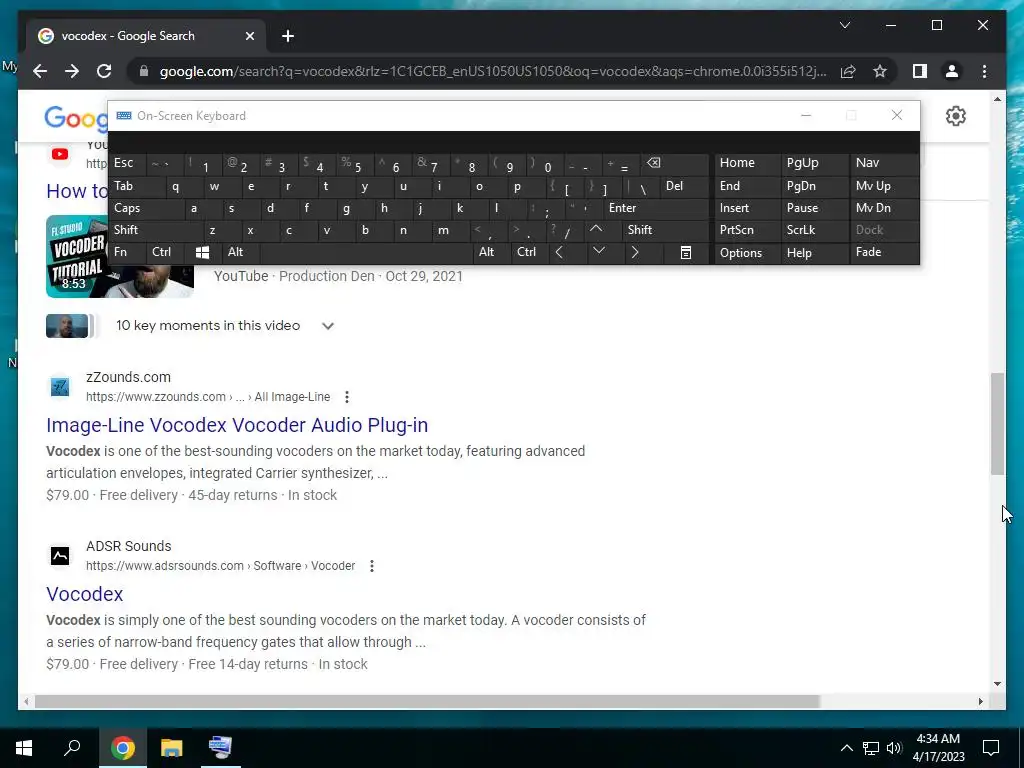Click up arrow key on On-Screen Keyboard
1024x768 pixels.
(596, 230)
